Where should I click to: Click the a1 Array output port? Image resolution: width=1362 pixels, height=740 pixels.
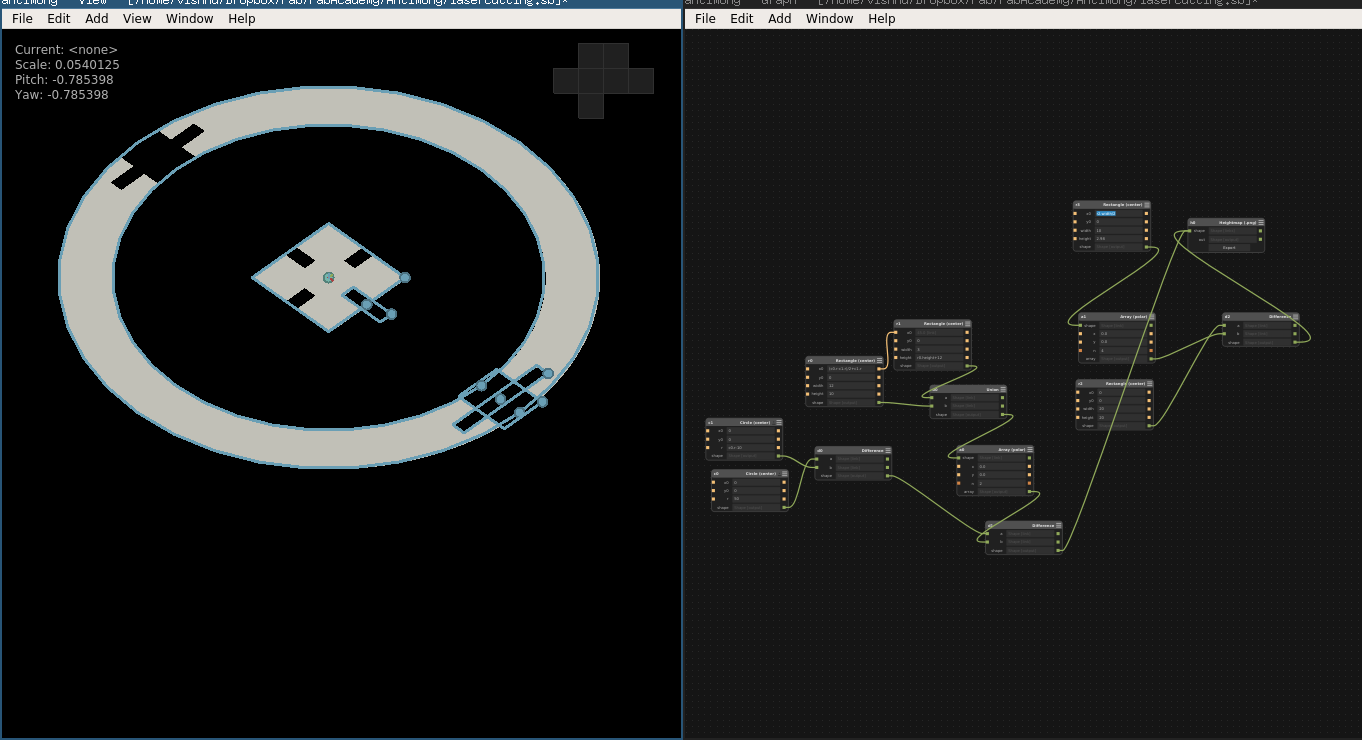(1151, 359)
